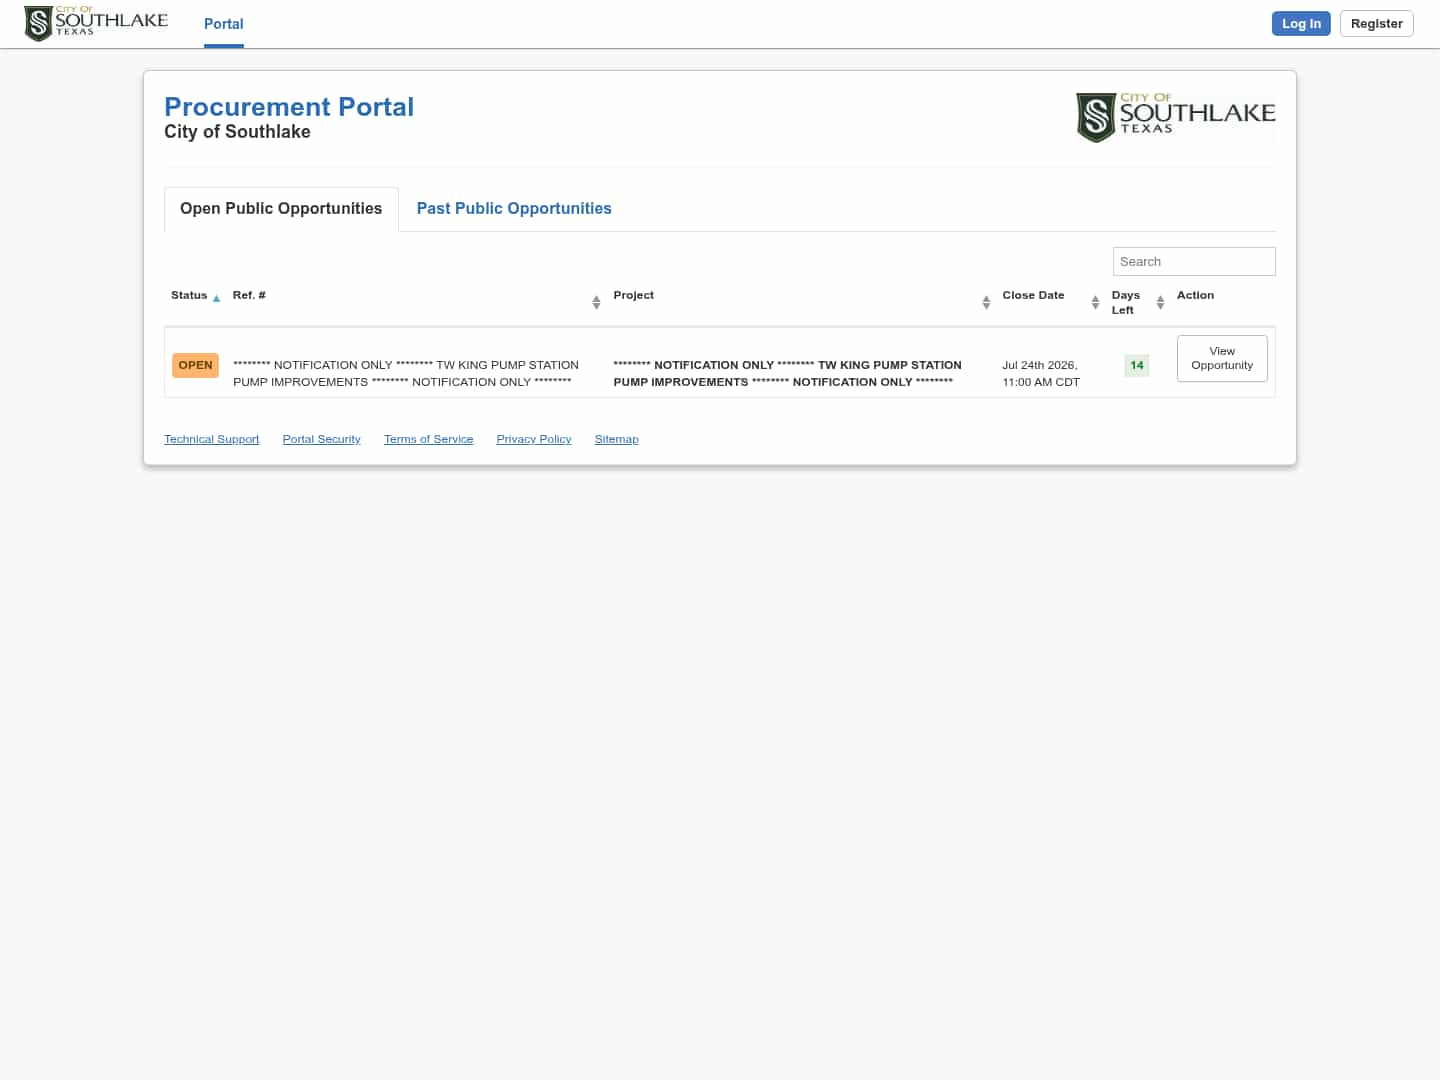Click the Log In button
The height and width of the screenshot is (1080, 1440).
click(x=1301, y=23)
